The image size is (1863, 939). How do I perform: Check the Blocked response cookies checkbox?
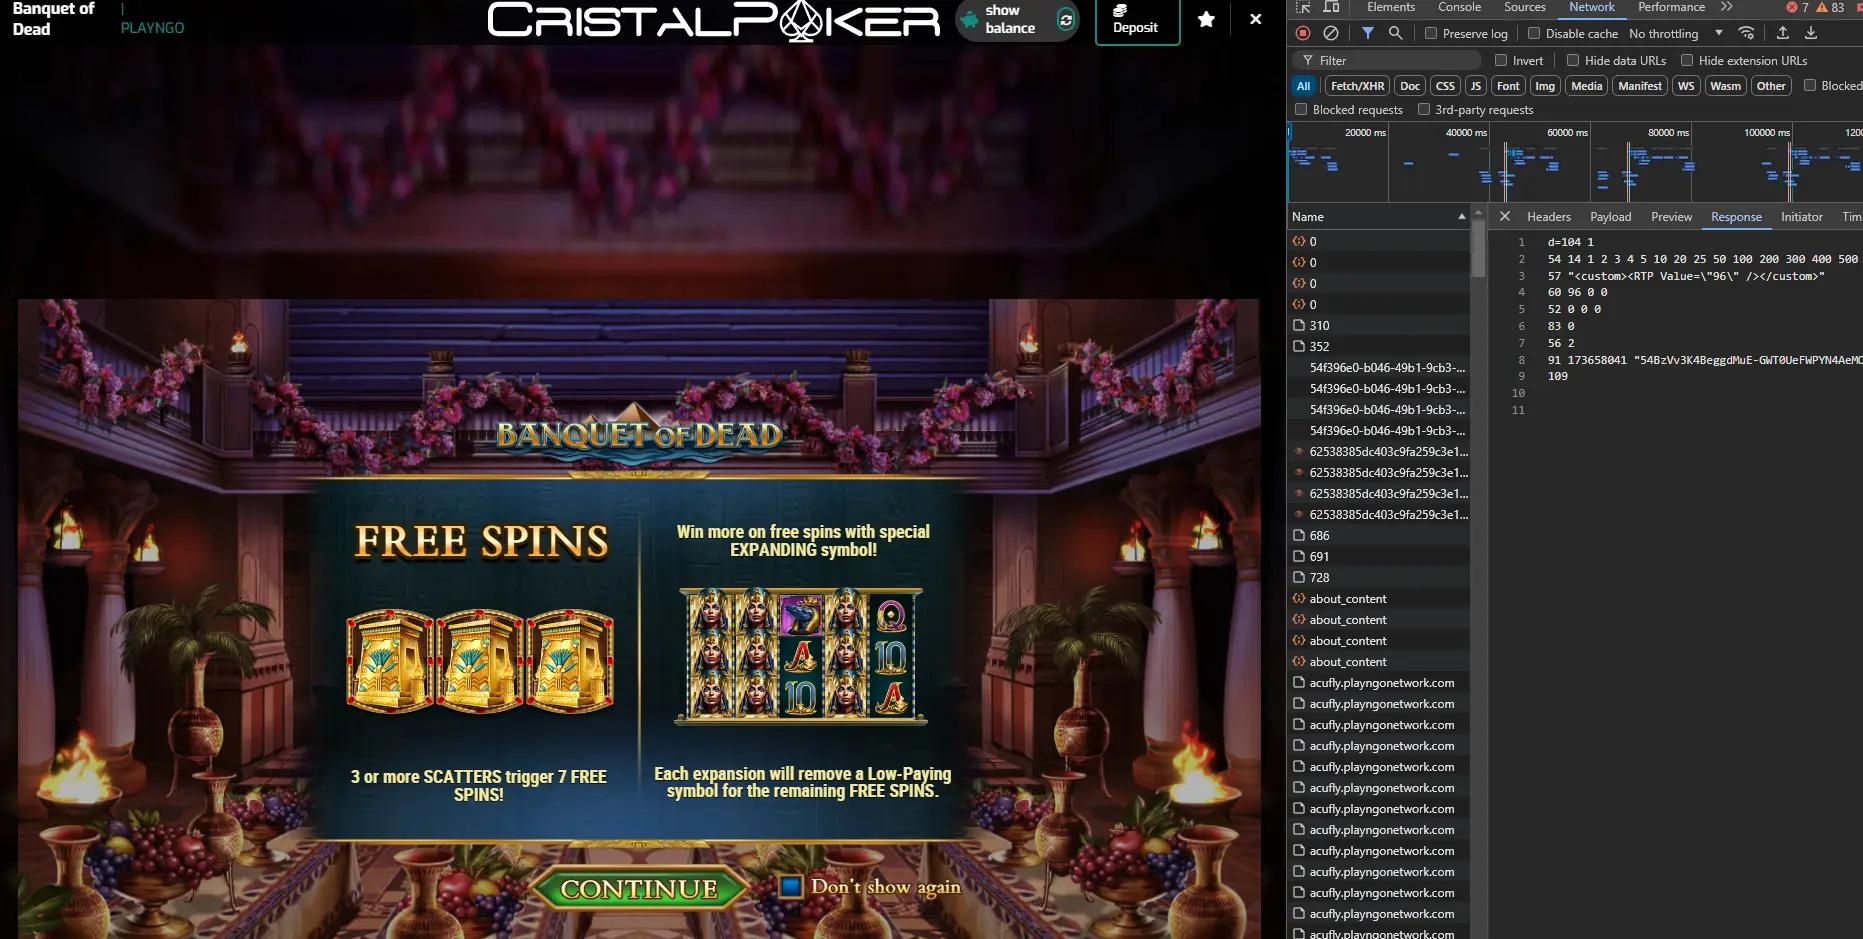point(1810,85)
